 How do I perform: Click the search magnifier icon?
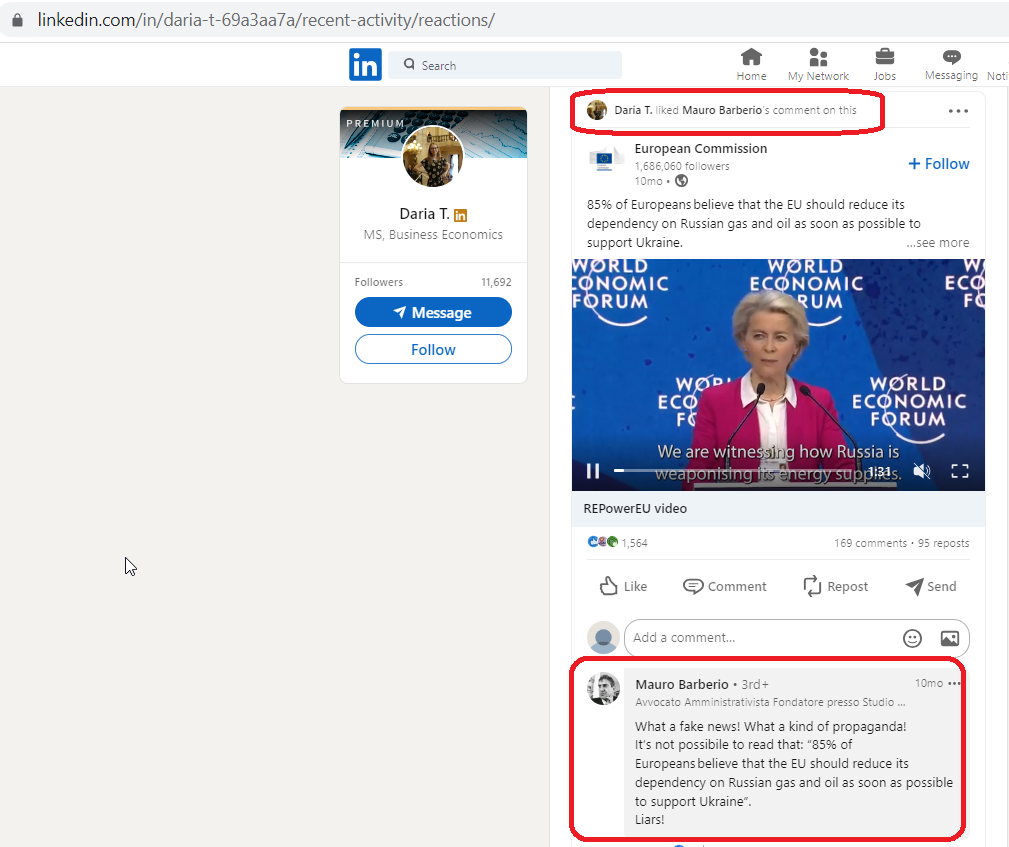[x=409, y=64]
